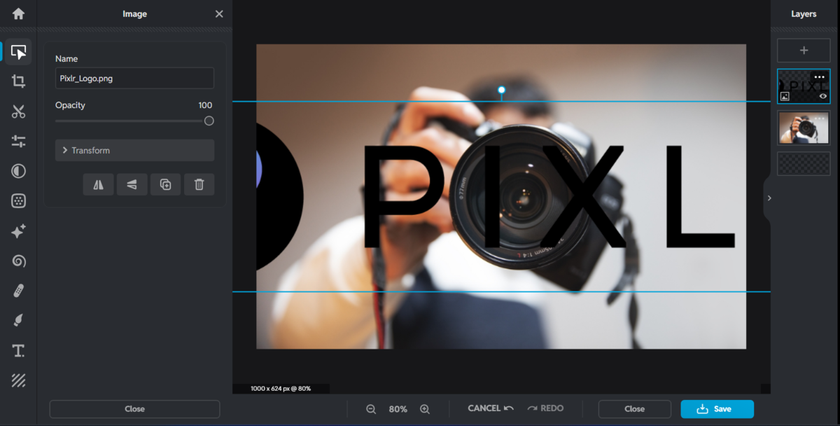This screenshot has width=840, height=426.
Task: Delete the layer with trash icon
Action: click(x=199, y=184)
